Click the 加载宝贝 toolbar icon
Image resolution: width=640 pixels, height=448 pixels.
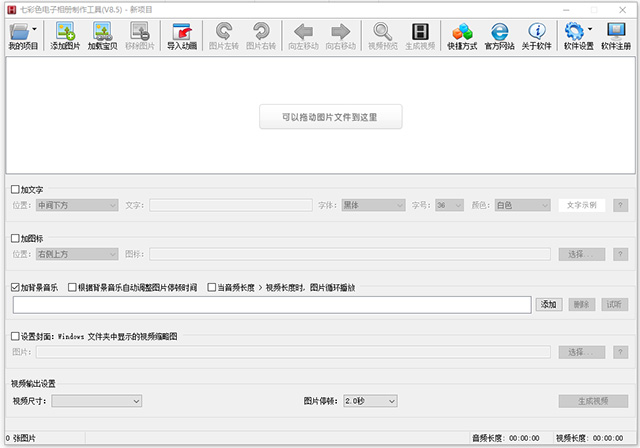(102, 32)
